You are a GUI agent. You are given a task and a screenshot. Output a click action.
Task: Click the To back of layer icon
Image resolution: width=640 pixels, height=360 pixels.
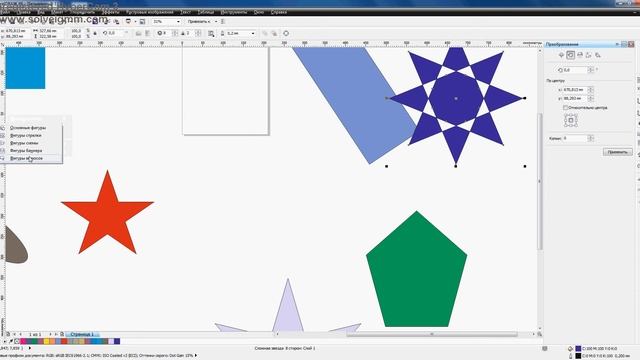pyautogui.click(x=274, y=33)
